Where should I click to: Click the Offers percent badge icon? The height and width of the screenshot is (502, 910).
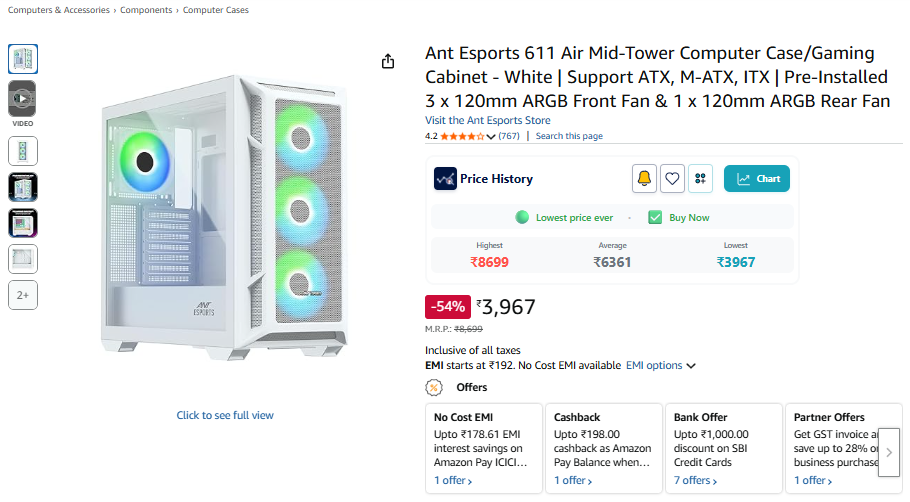(435, 387)
